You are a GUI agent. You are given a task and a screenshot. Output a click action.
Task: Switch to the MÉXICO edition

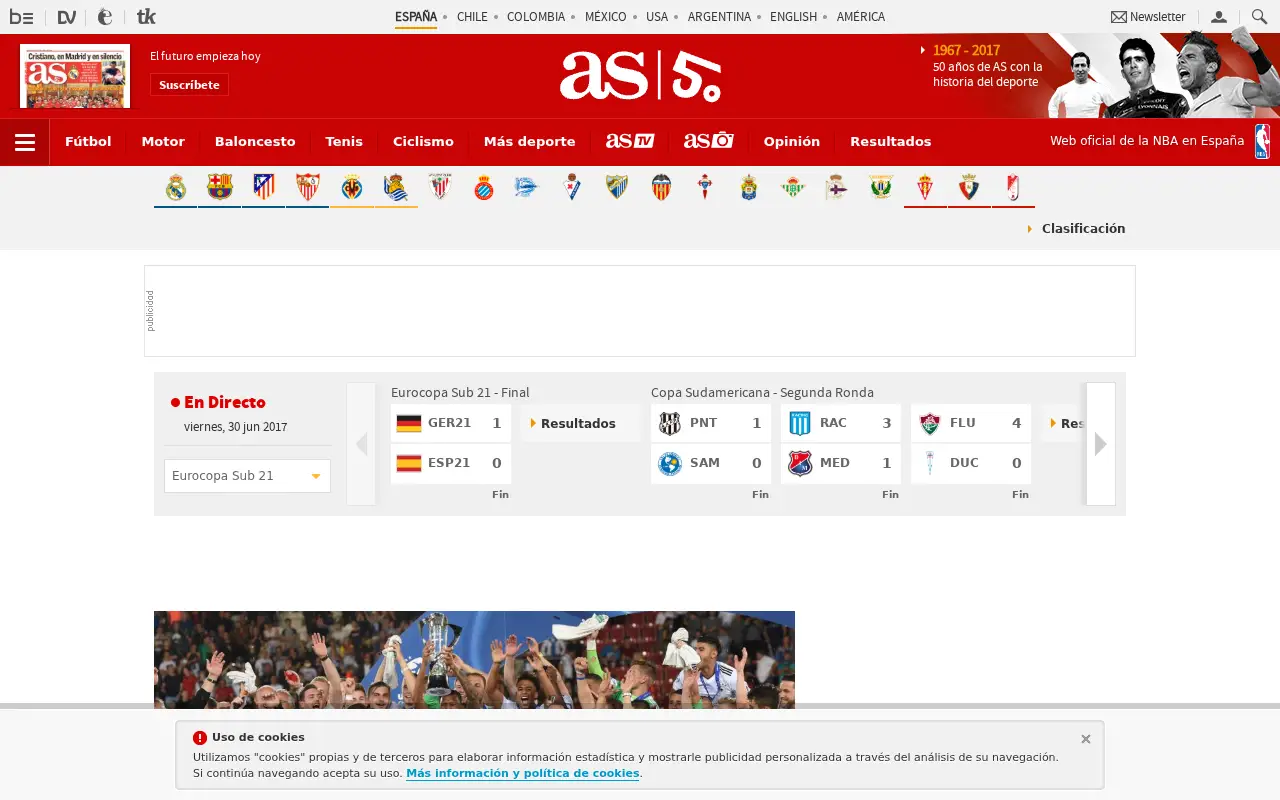point(606,17)
